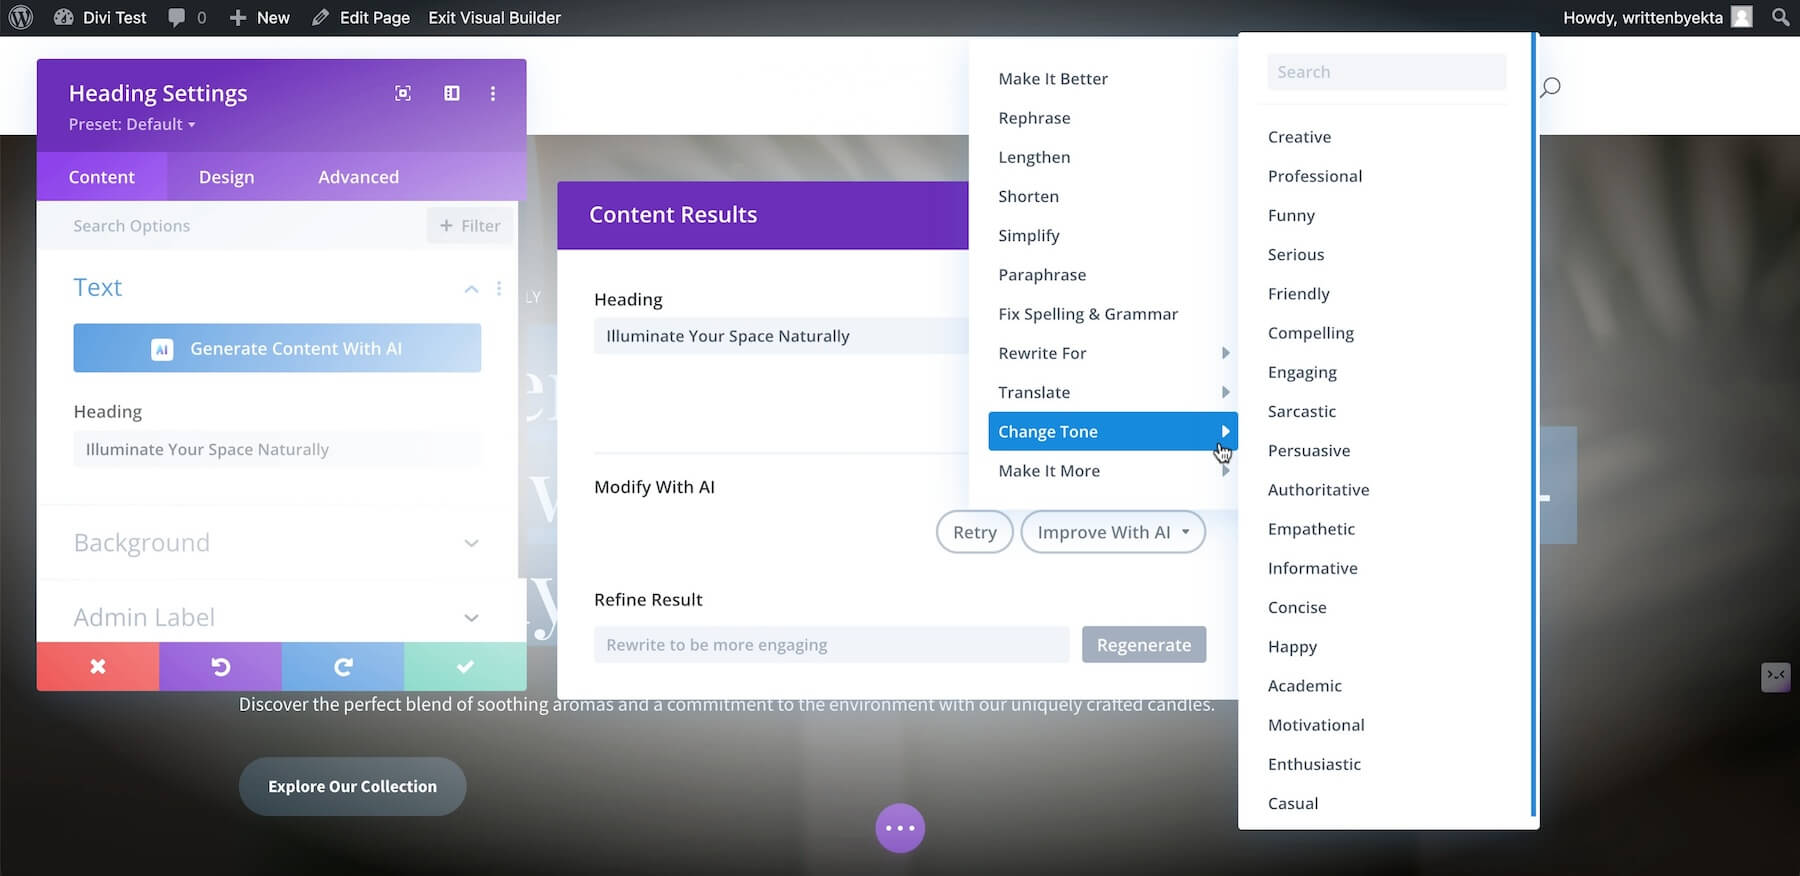The image size is (1800, 876).
Task: Choose Simplify option
Action: tap(1029, 235)
